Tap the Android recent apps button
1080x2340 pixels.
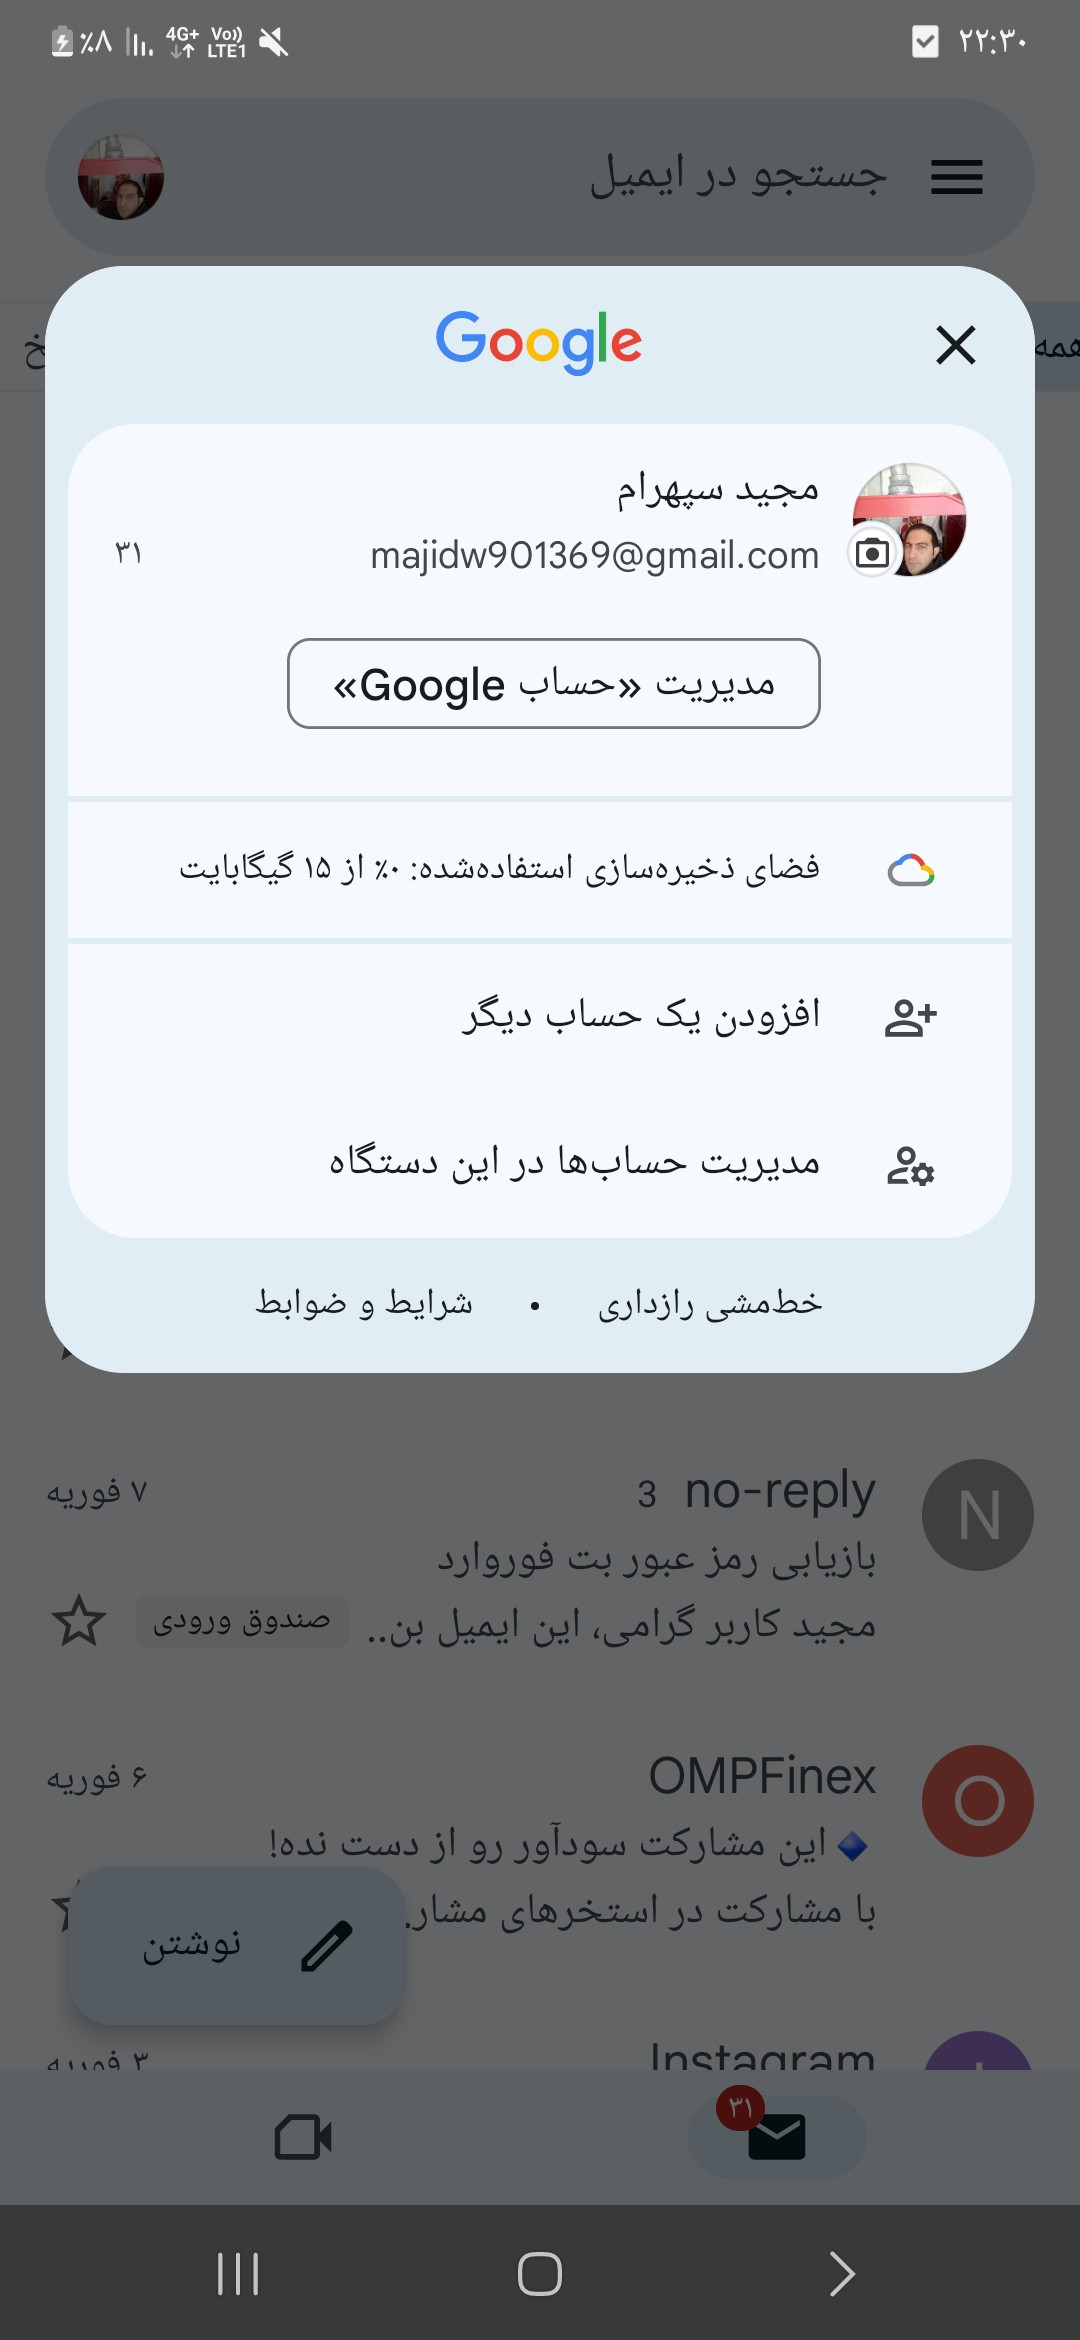coord(238,2274)
